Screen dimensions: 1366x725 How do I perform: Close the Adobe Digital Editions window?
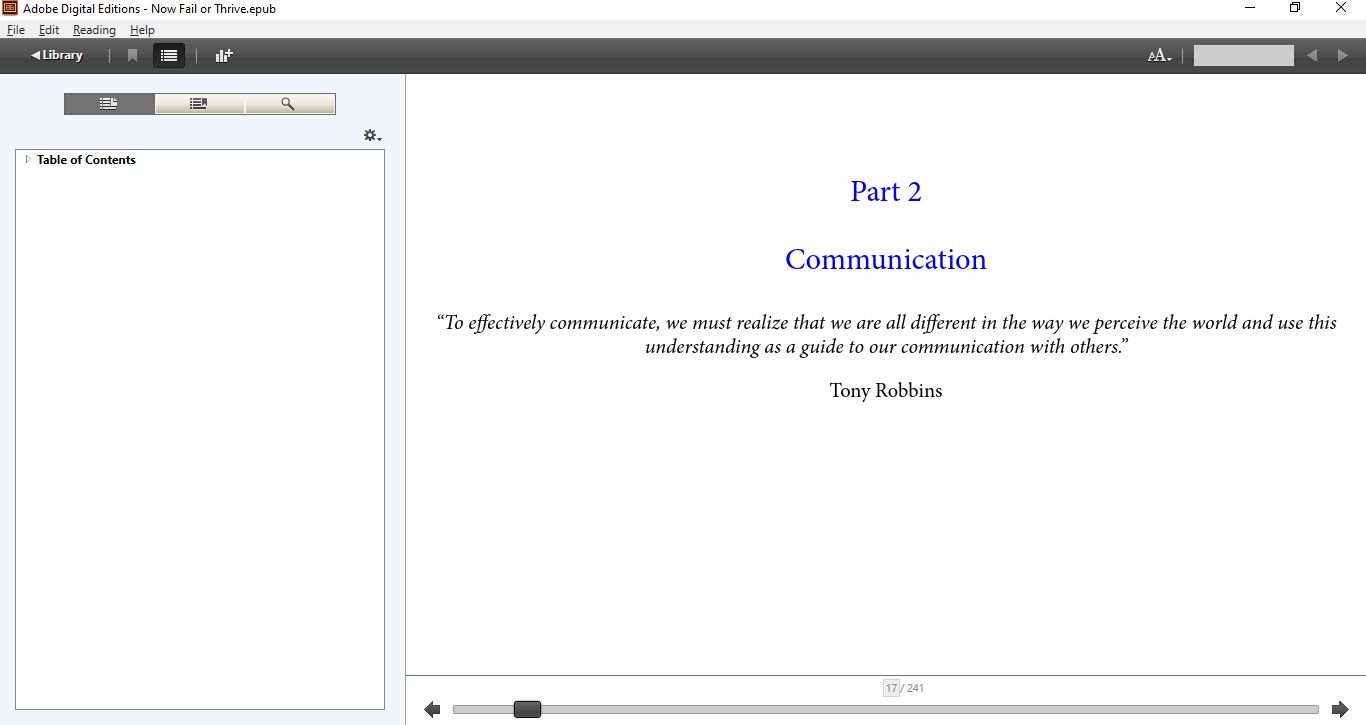[x=1341, y=8]
